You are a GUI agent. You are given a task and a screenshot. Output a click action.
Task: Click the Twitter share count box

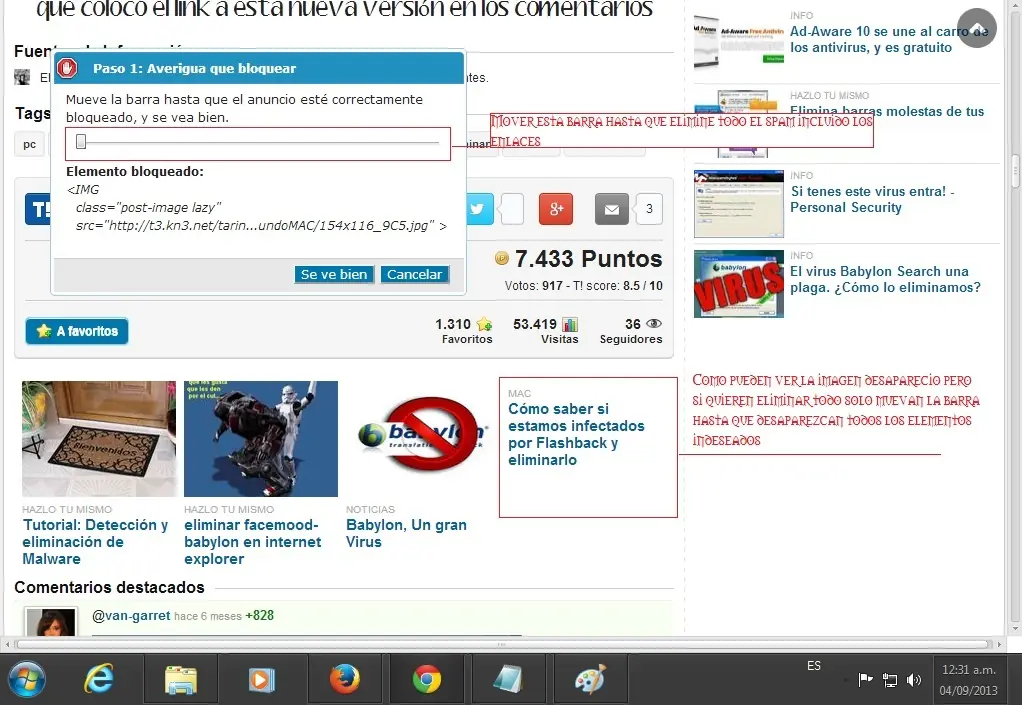(512, 209)
